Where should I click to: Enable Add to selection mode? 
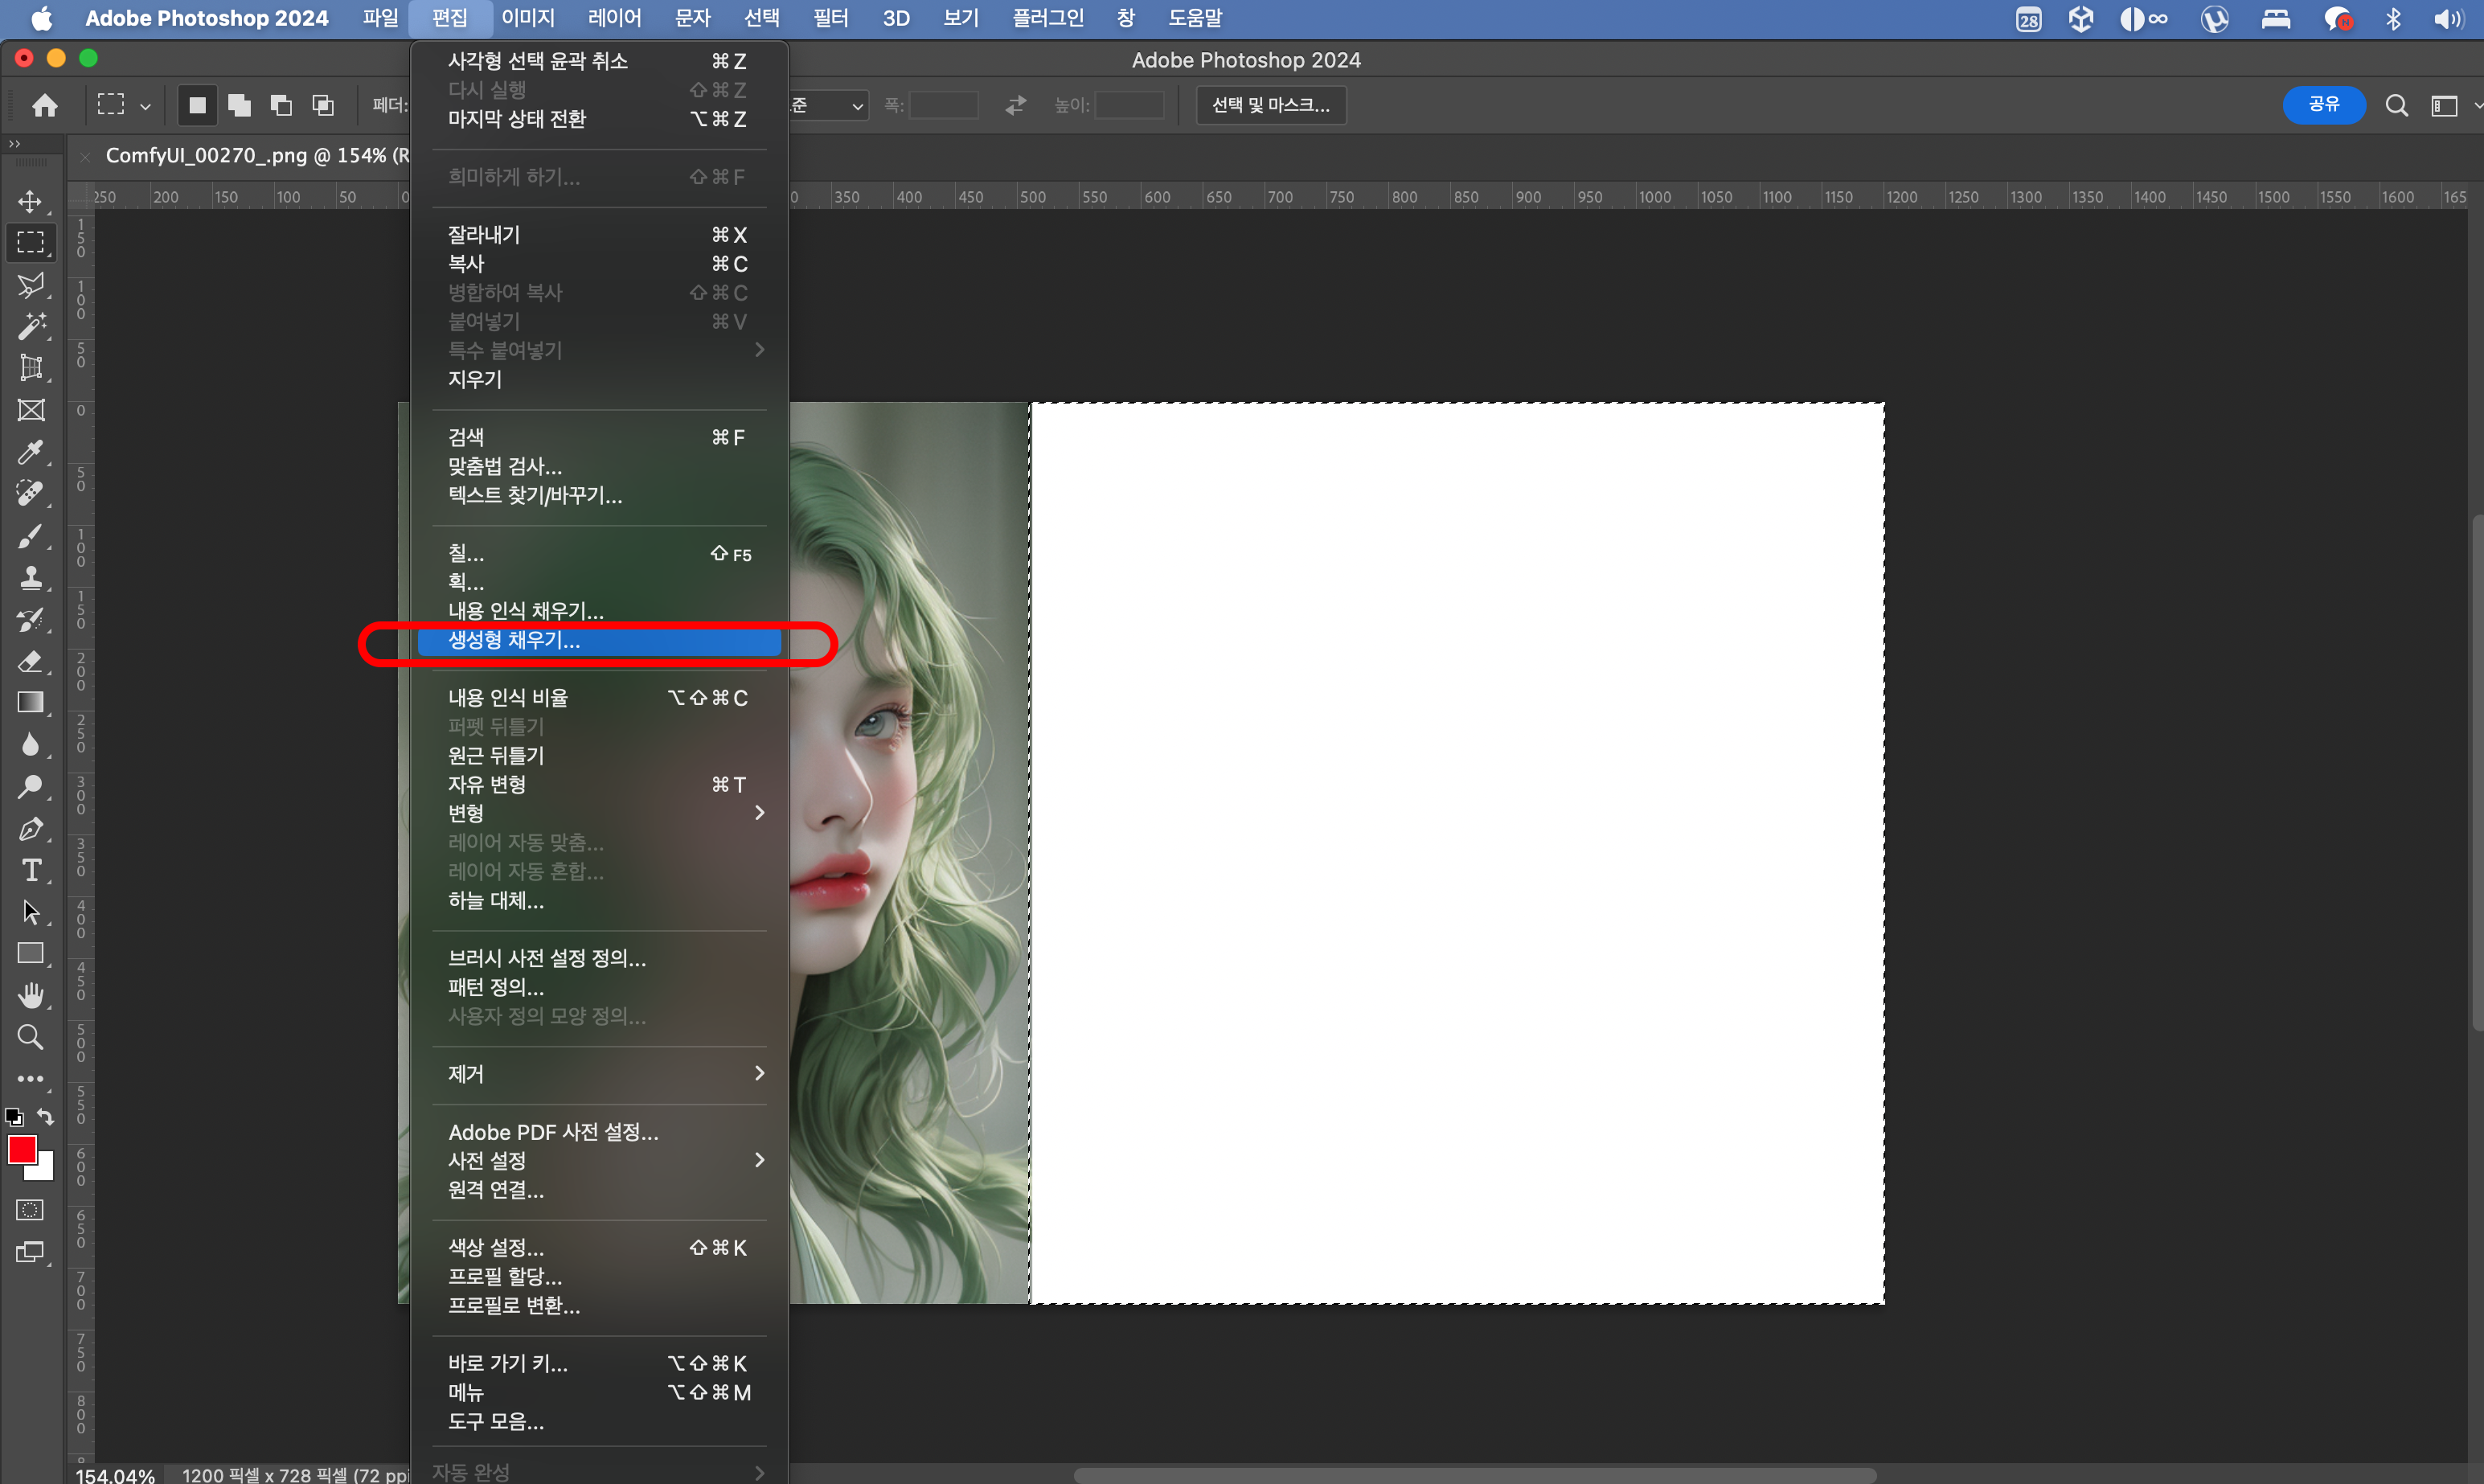pos(239,105)
